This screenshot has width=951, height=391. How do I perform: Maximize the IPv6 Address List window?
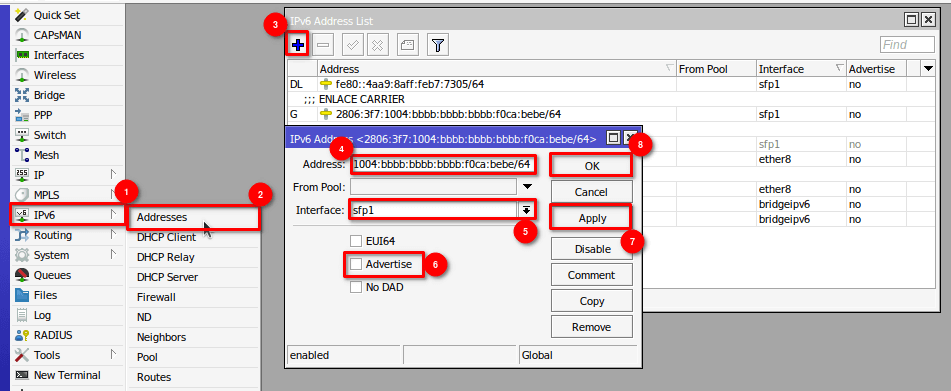[911, 21]
